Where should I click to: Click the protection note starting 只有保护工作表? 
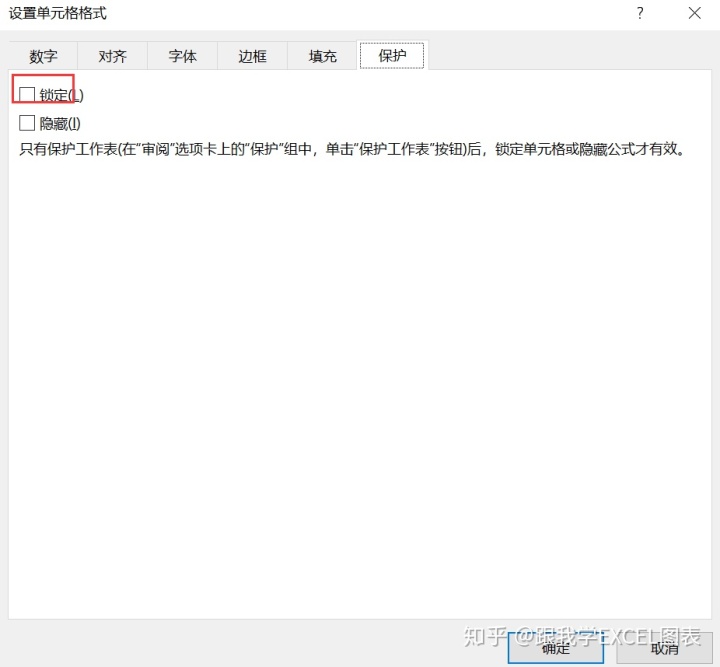click(352, 149)
